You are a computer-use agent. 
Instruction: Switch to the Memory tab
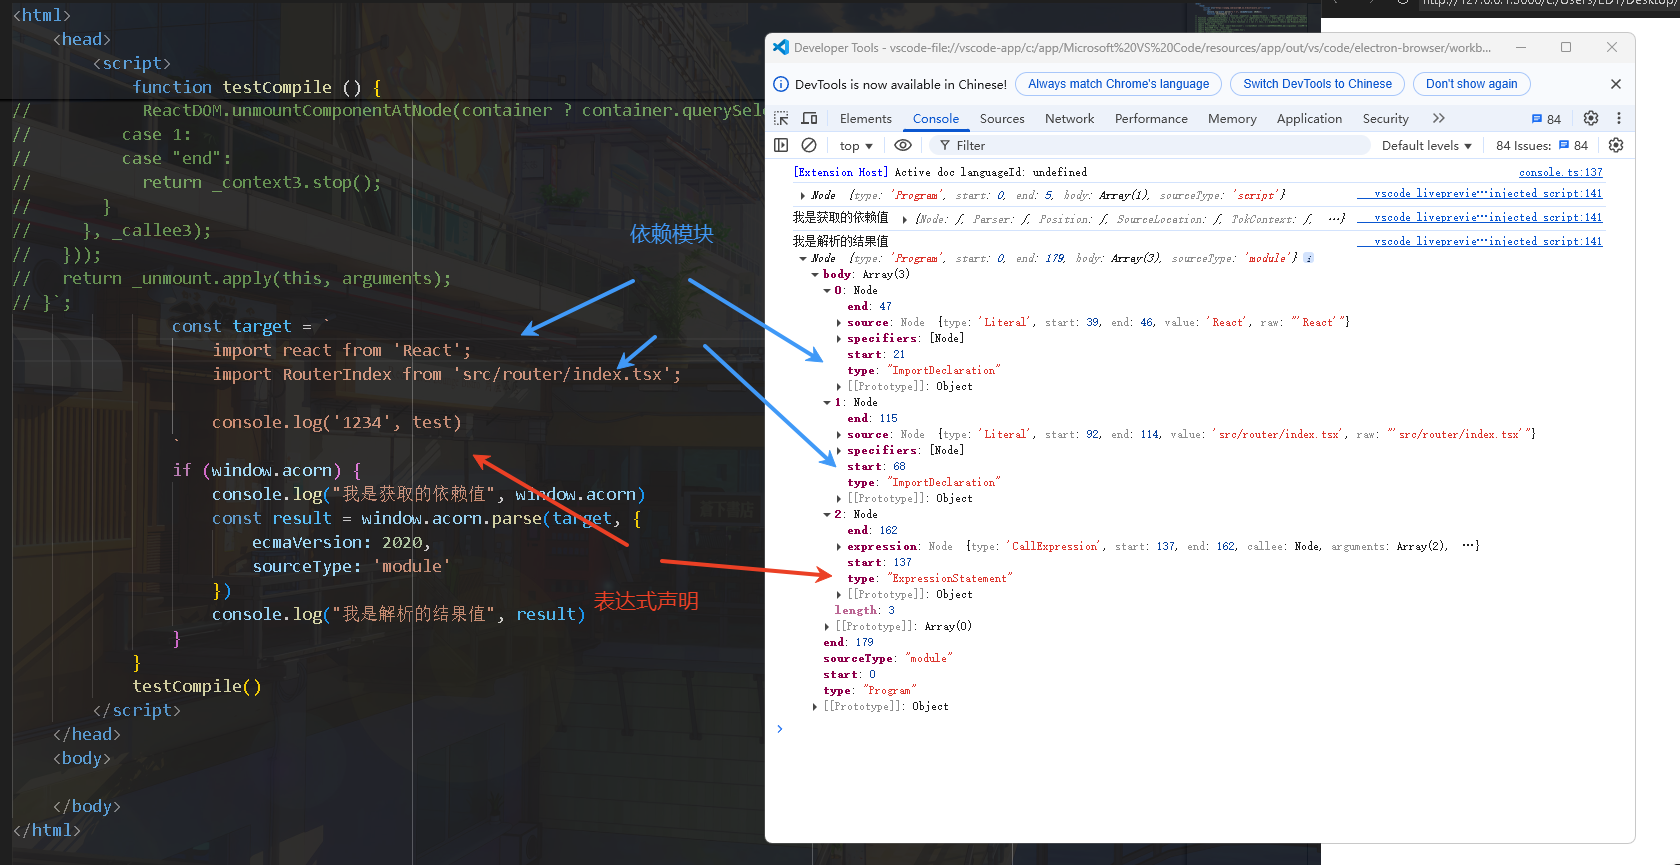point(1232,118)
